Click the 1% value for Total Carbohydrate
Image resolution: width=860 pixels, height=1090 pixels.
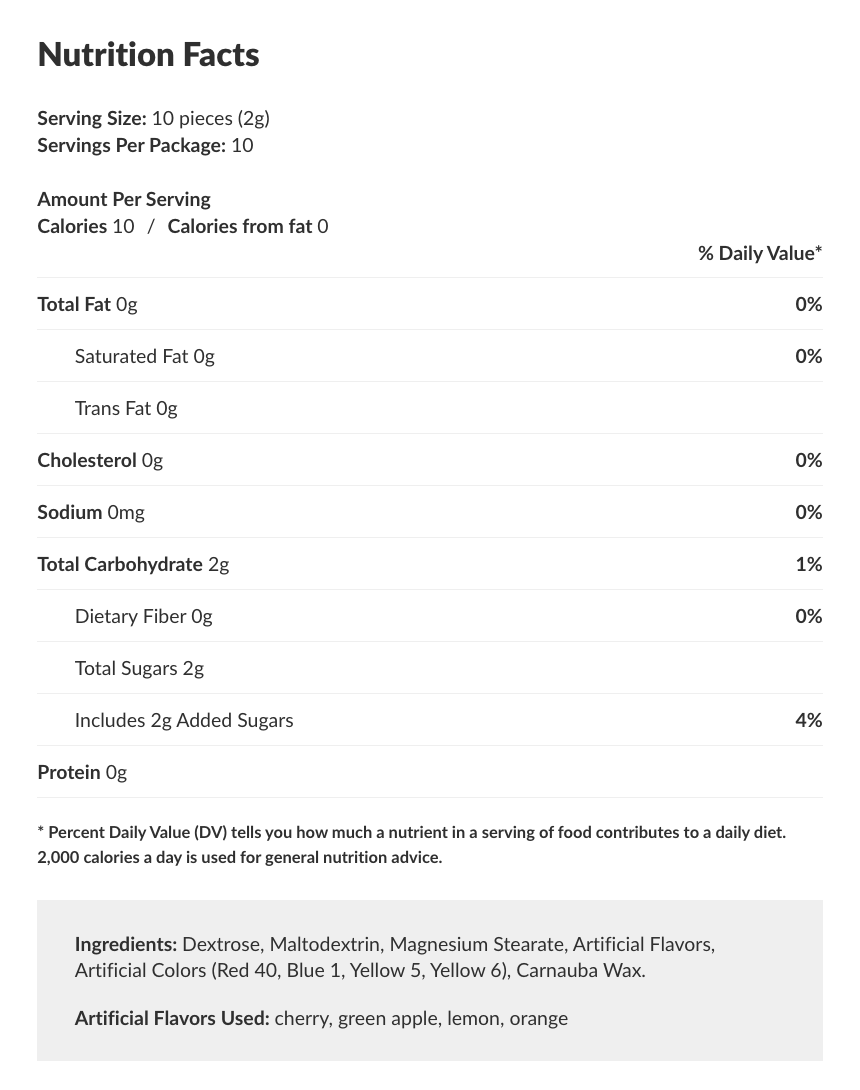808,564
